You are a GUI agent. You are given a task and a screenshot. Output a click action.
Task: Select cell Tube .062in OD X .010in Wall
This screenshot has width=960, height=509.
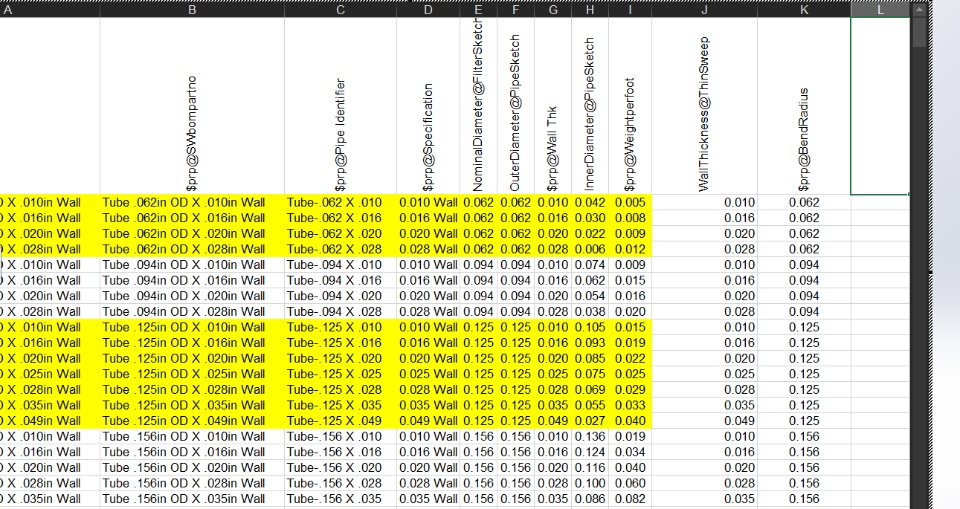click(192, 203)
